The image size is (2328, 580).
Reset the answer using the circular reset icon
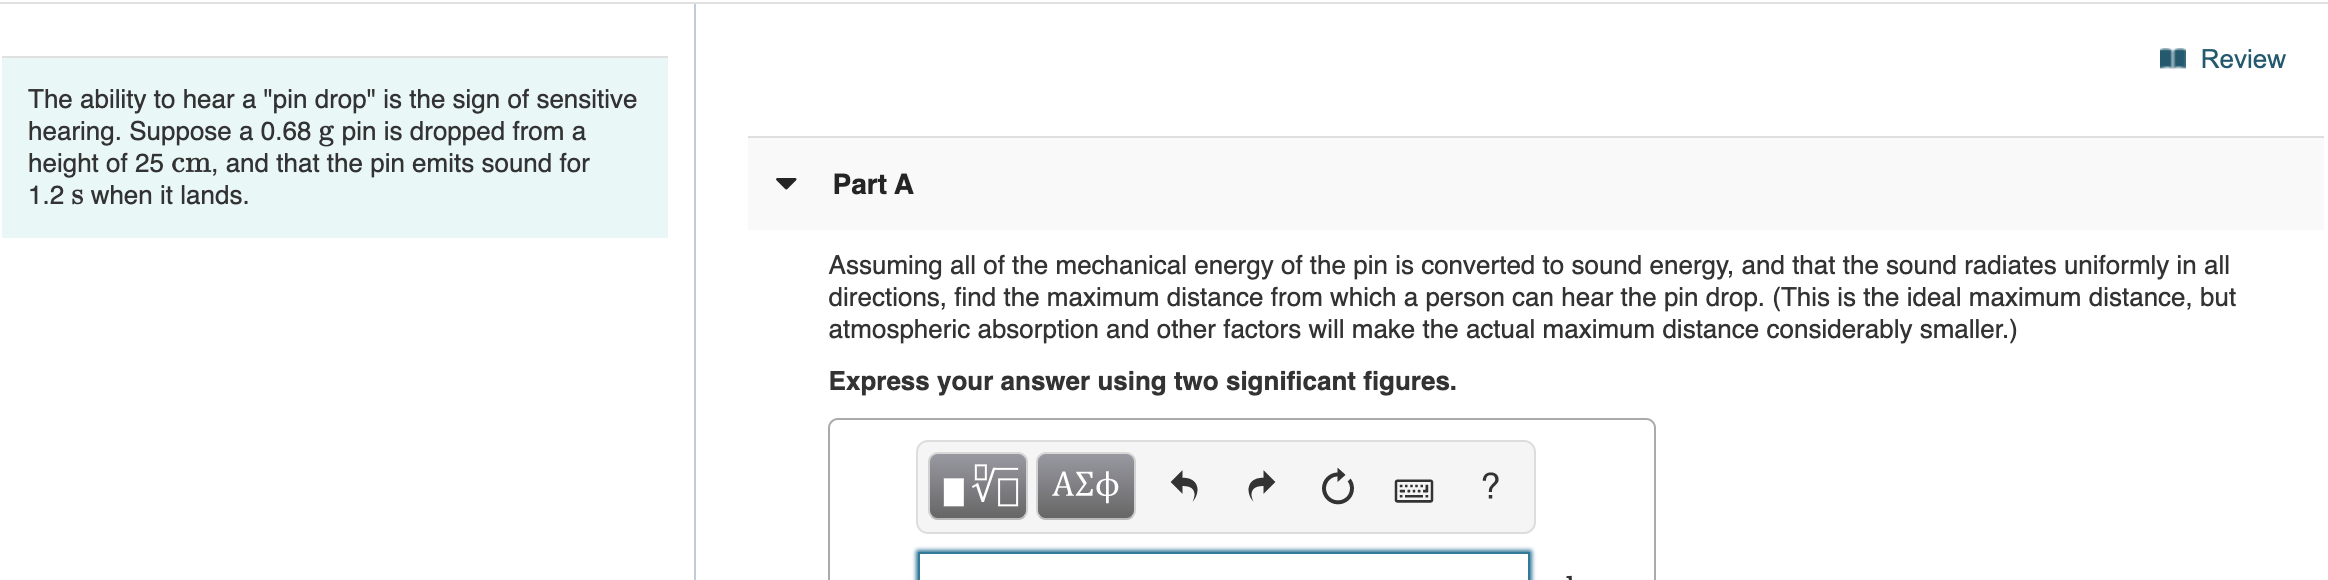click(1336, 487)
